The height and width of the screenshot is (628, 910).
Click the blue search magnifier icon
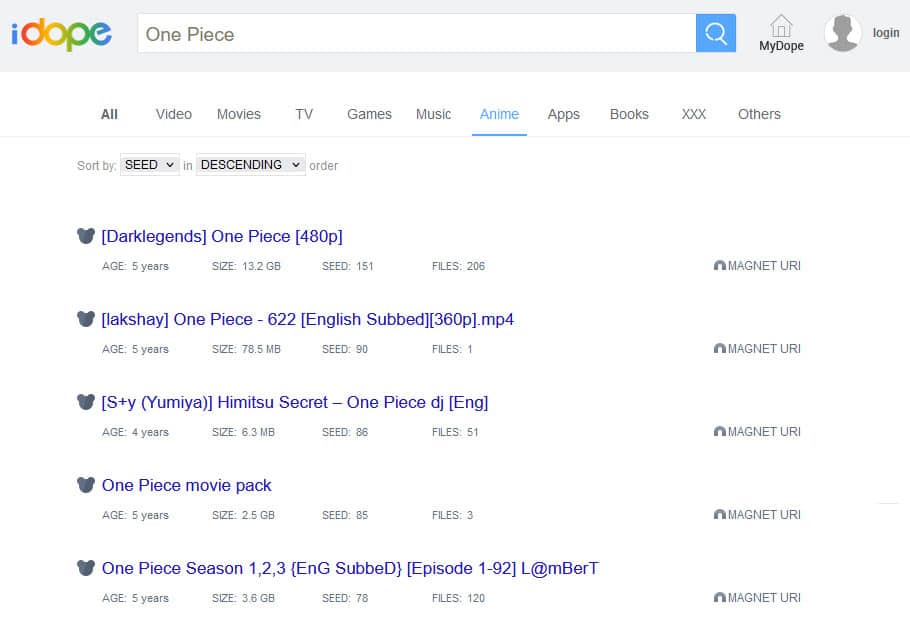(714, 33)
